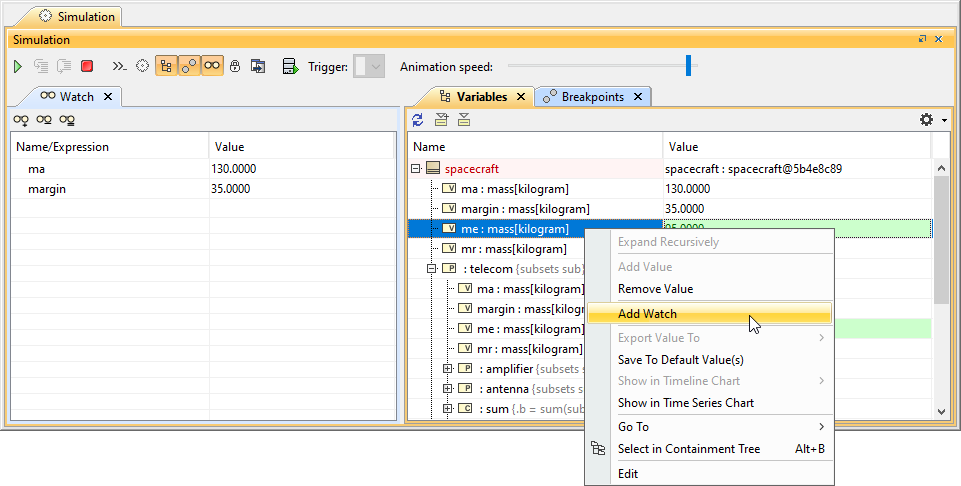
Task: Choose Add Watch from context menu
Action: (647, 314)
